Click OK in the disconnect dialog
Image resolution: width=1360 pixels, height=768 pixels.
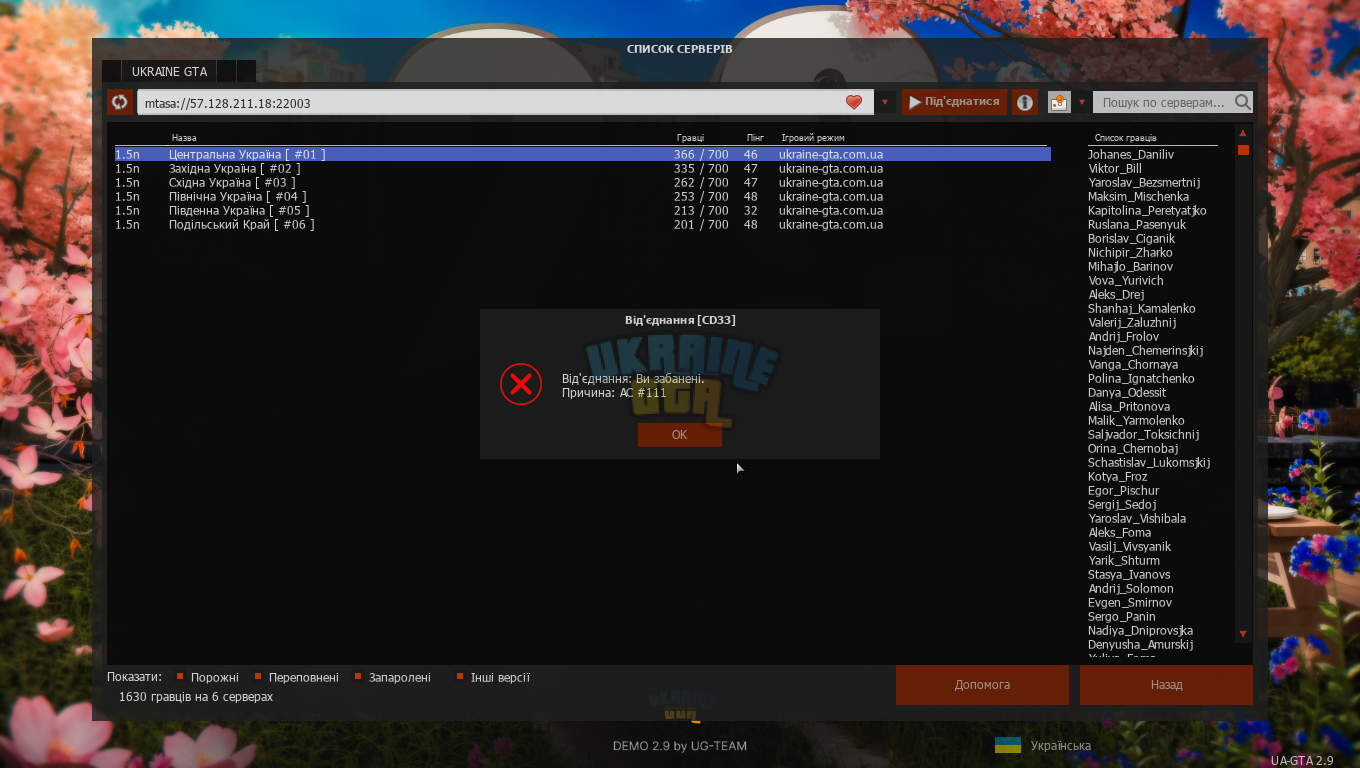[x=680, y=435]
